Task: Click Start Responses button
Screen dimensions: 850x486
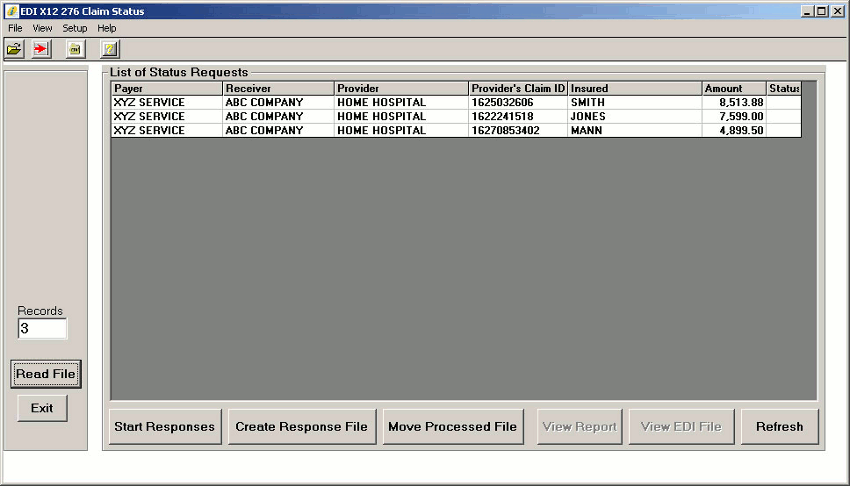Action: click(x=164, y=427)
